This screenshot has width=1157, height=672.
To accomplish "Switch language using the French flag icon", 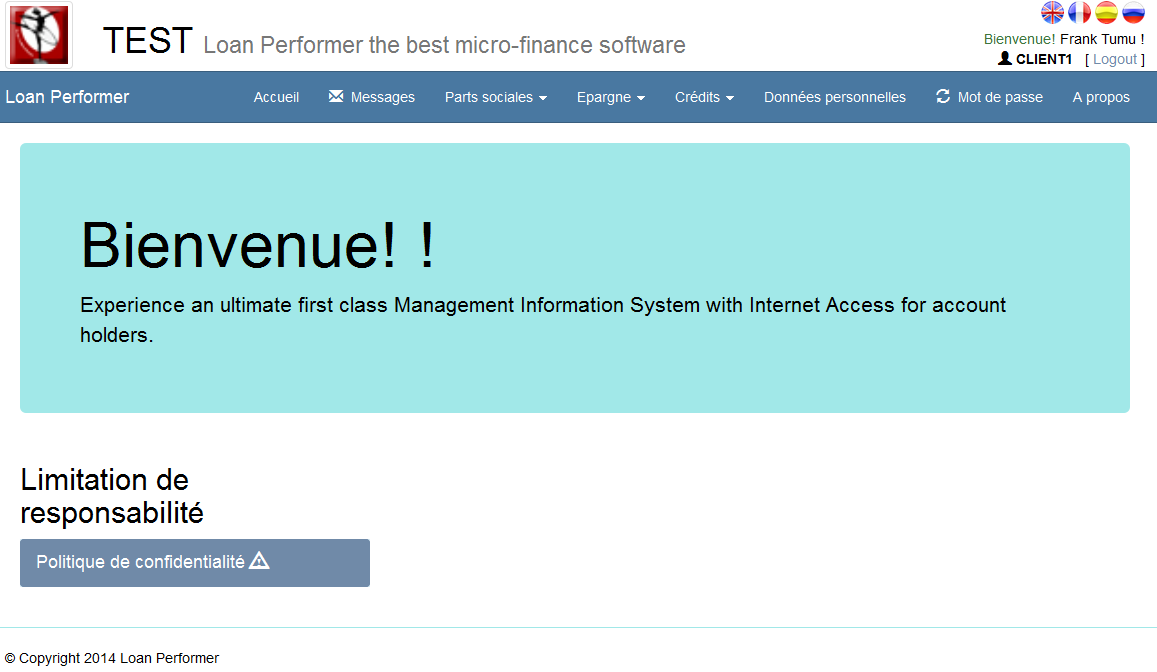I will (1080, 13).
